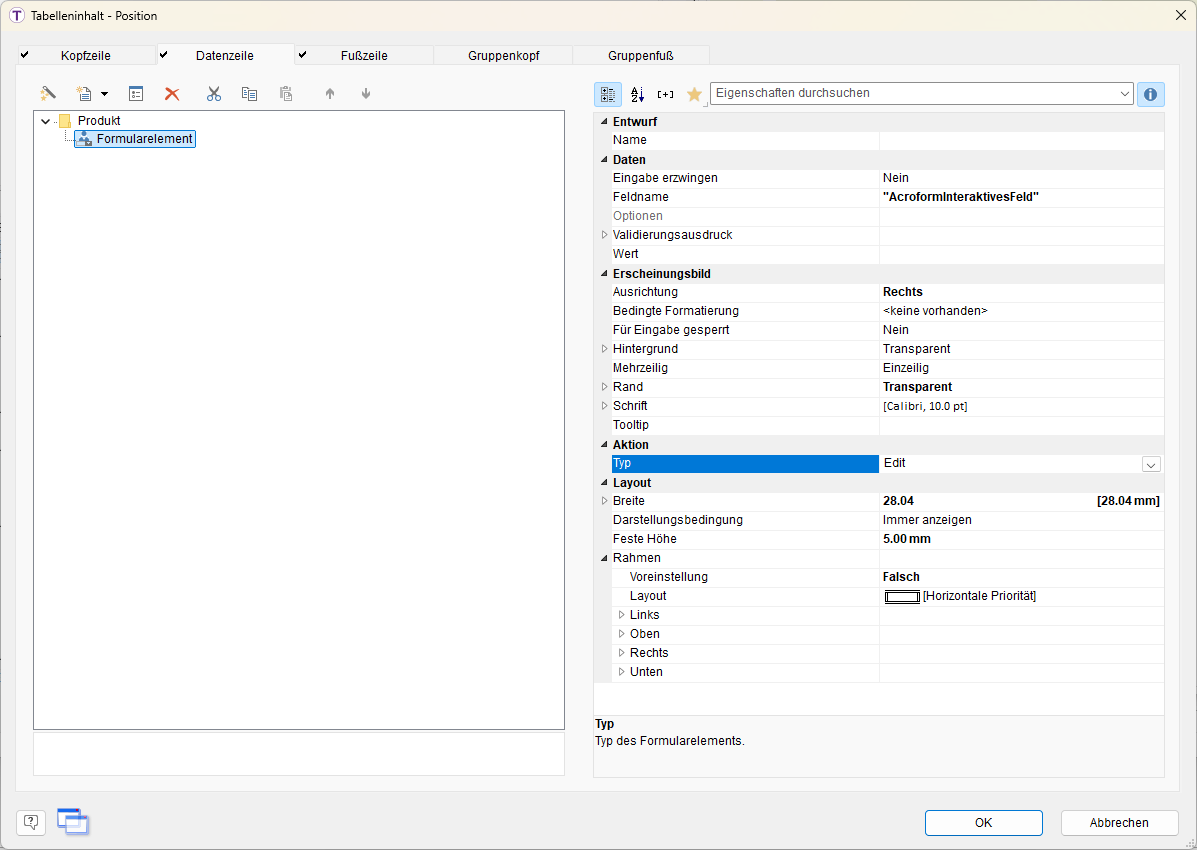Collapse the Erscheinungsbild section
1197x850 pixels.
tap(604, 273)
